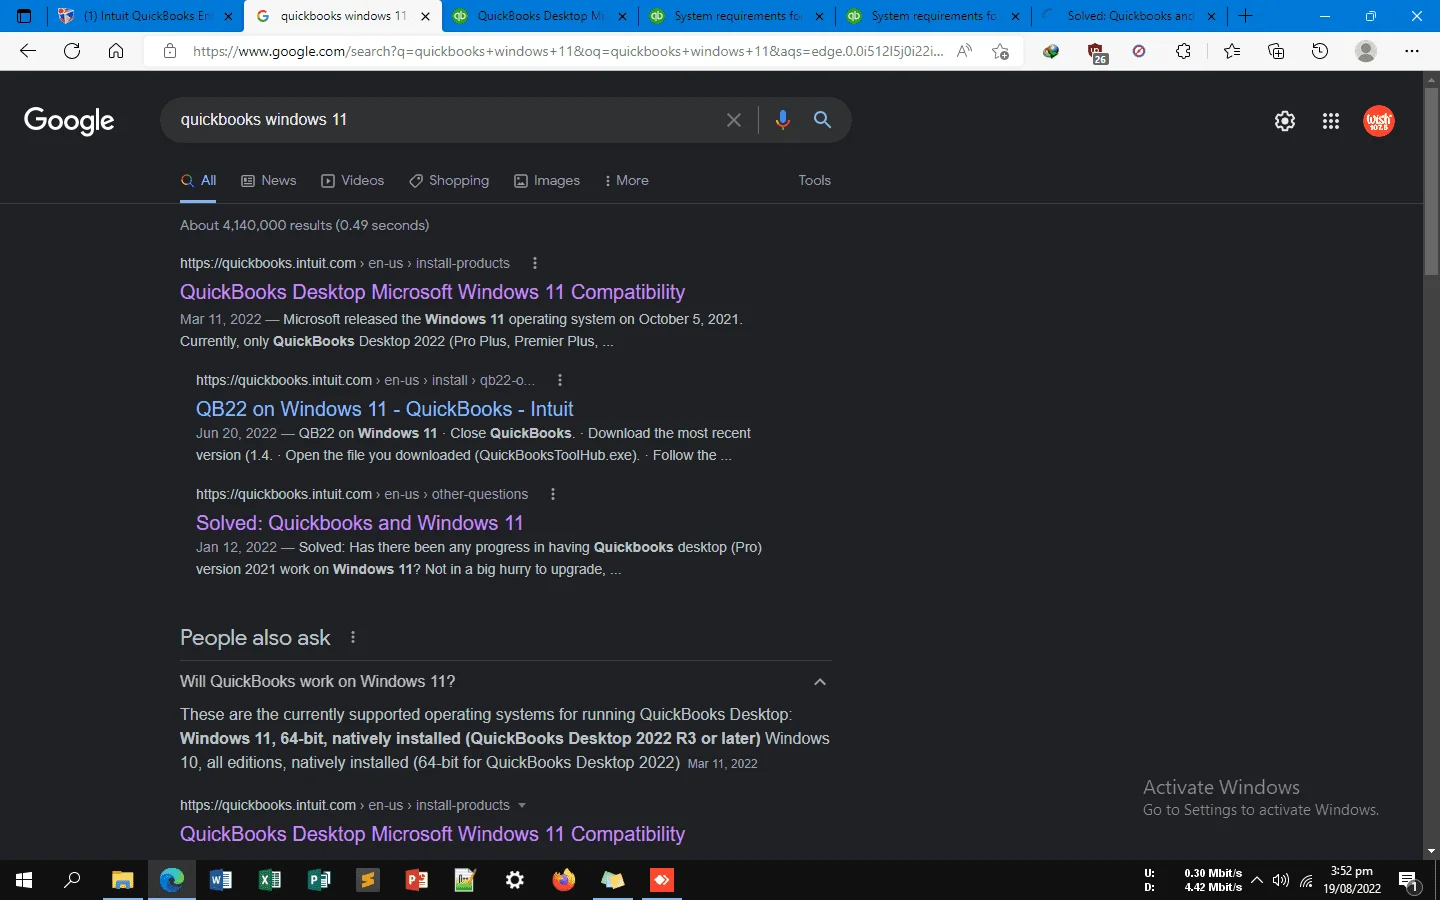Open QB22 on Windows 11 link

click(x=385, y=409)
